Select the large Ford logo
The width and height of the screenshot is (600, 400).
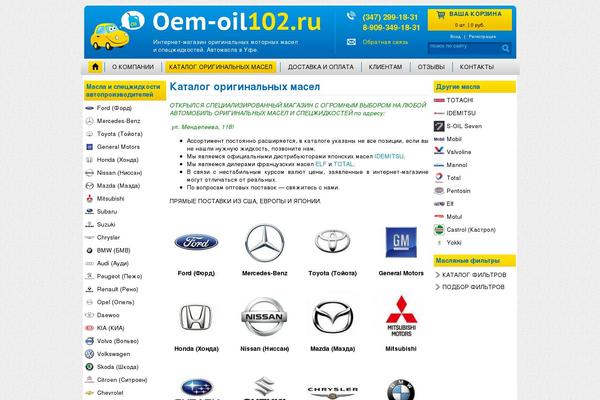click(196, 242)
